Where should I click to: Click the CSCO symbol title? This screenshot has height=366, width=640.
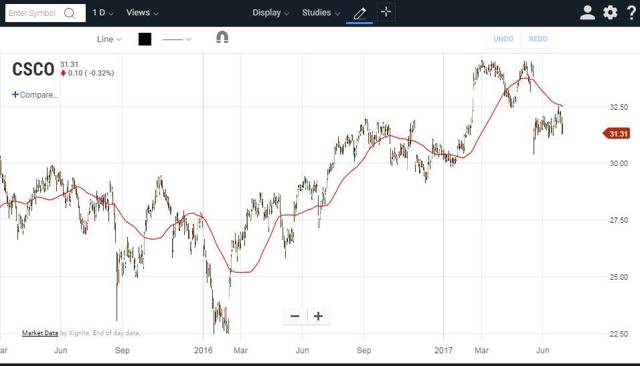[33, 69]
